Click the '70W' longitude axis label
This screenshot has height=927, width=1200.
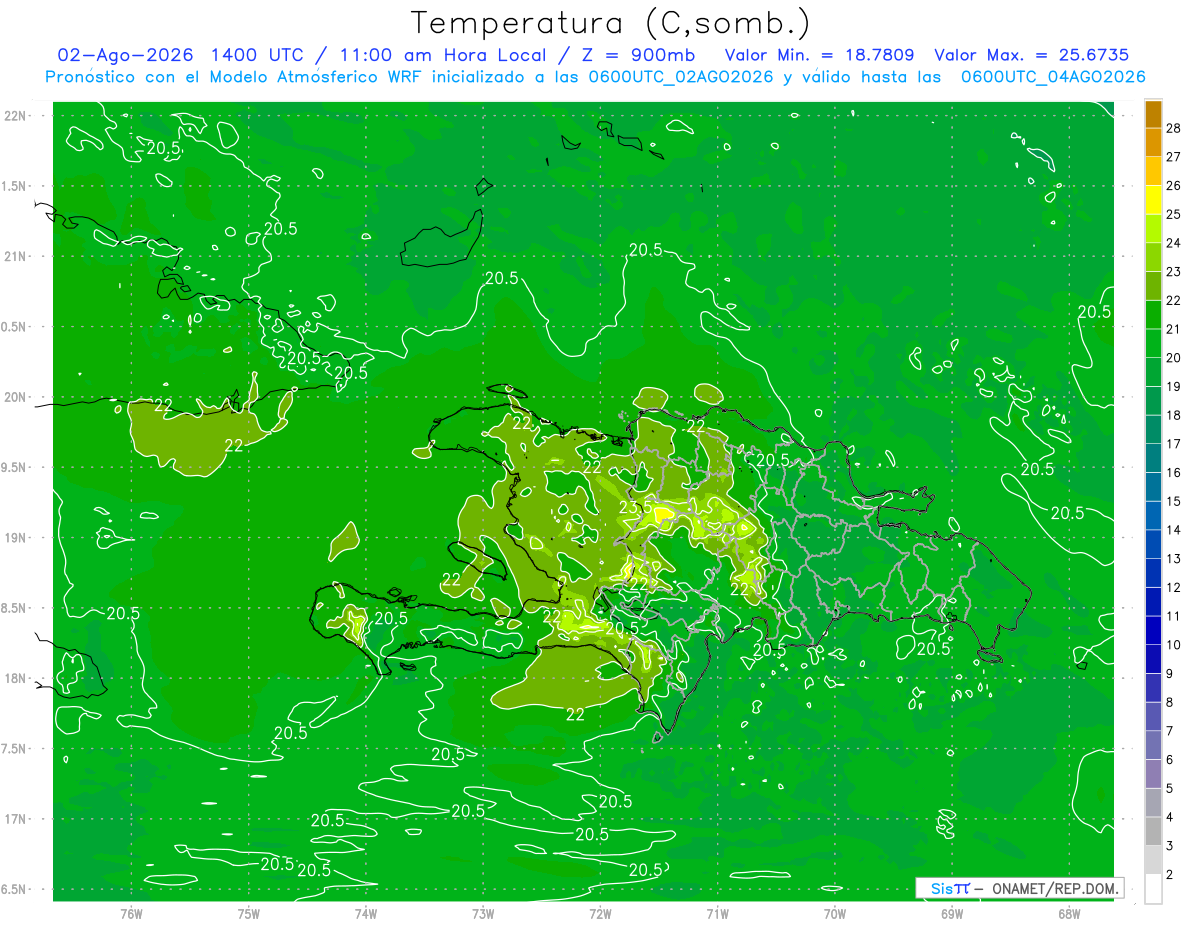[x=835, y=913]
